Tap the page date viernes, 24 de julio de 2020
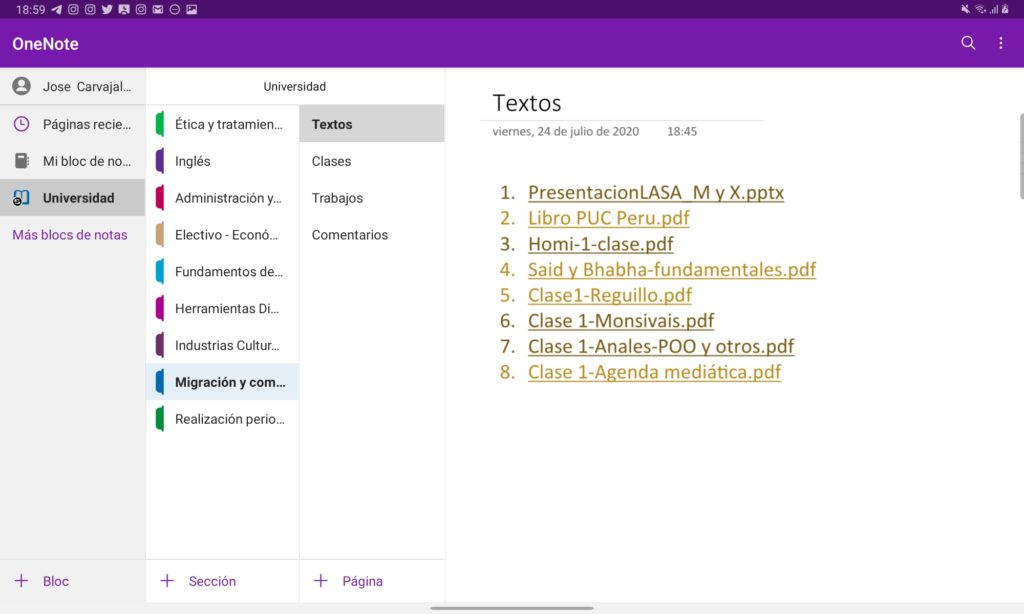The image size is (1024, 614). 566,131
